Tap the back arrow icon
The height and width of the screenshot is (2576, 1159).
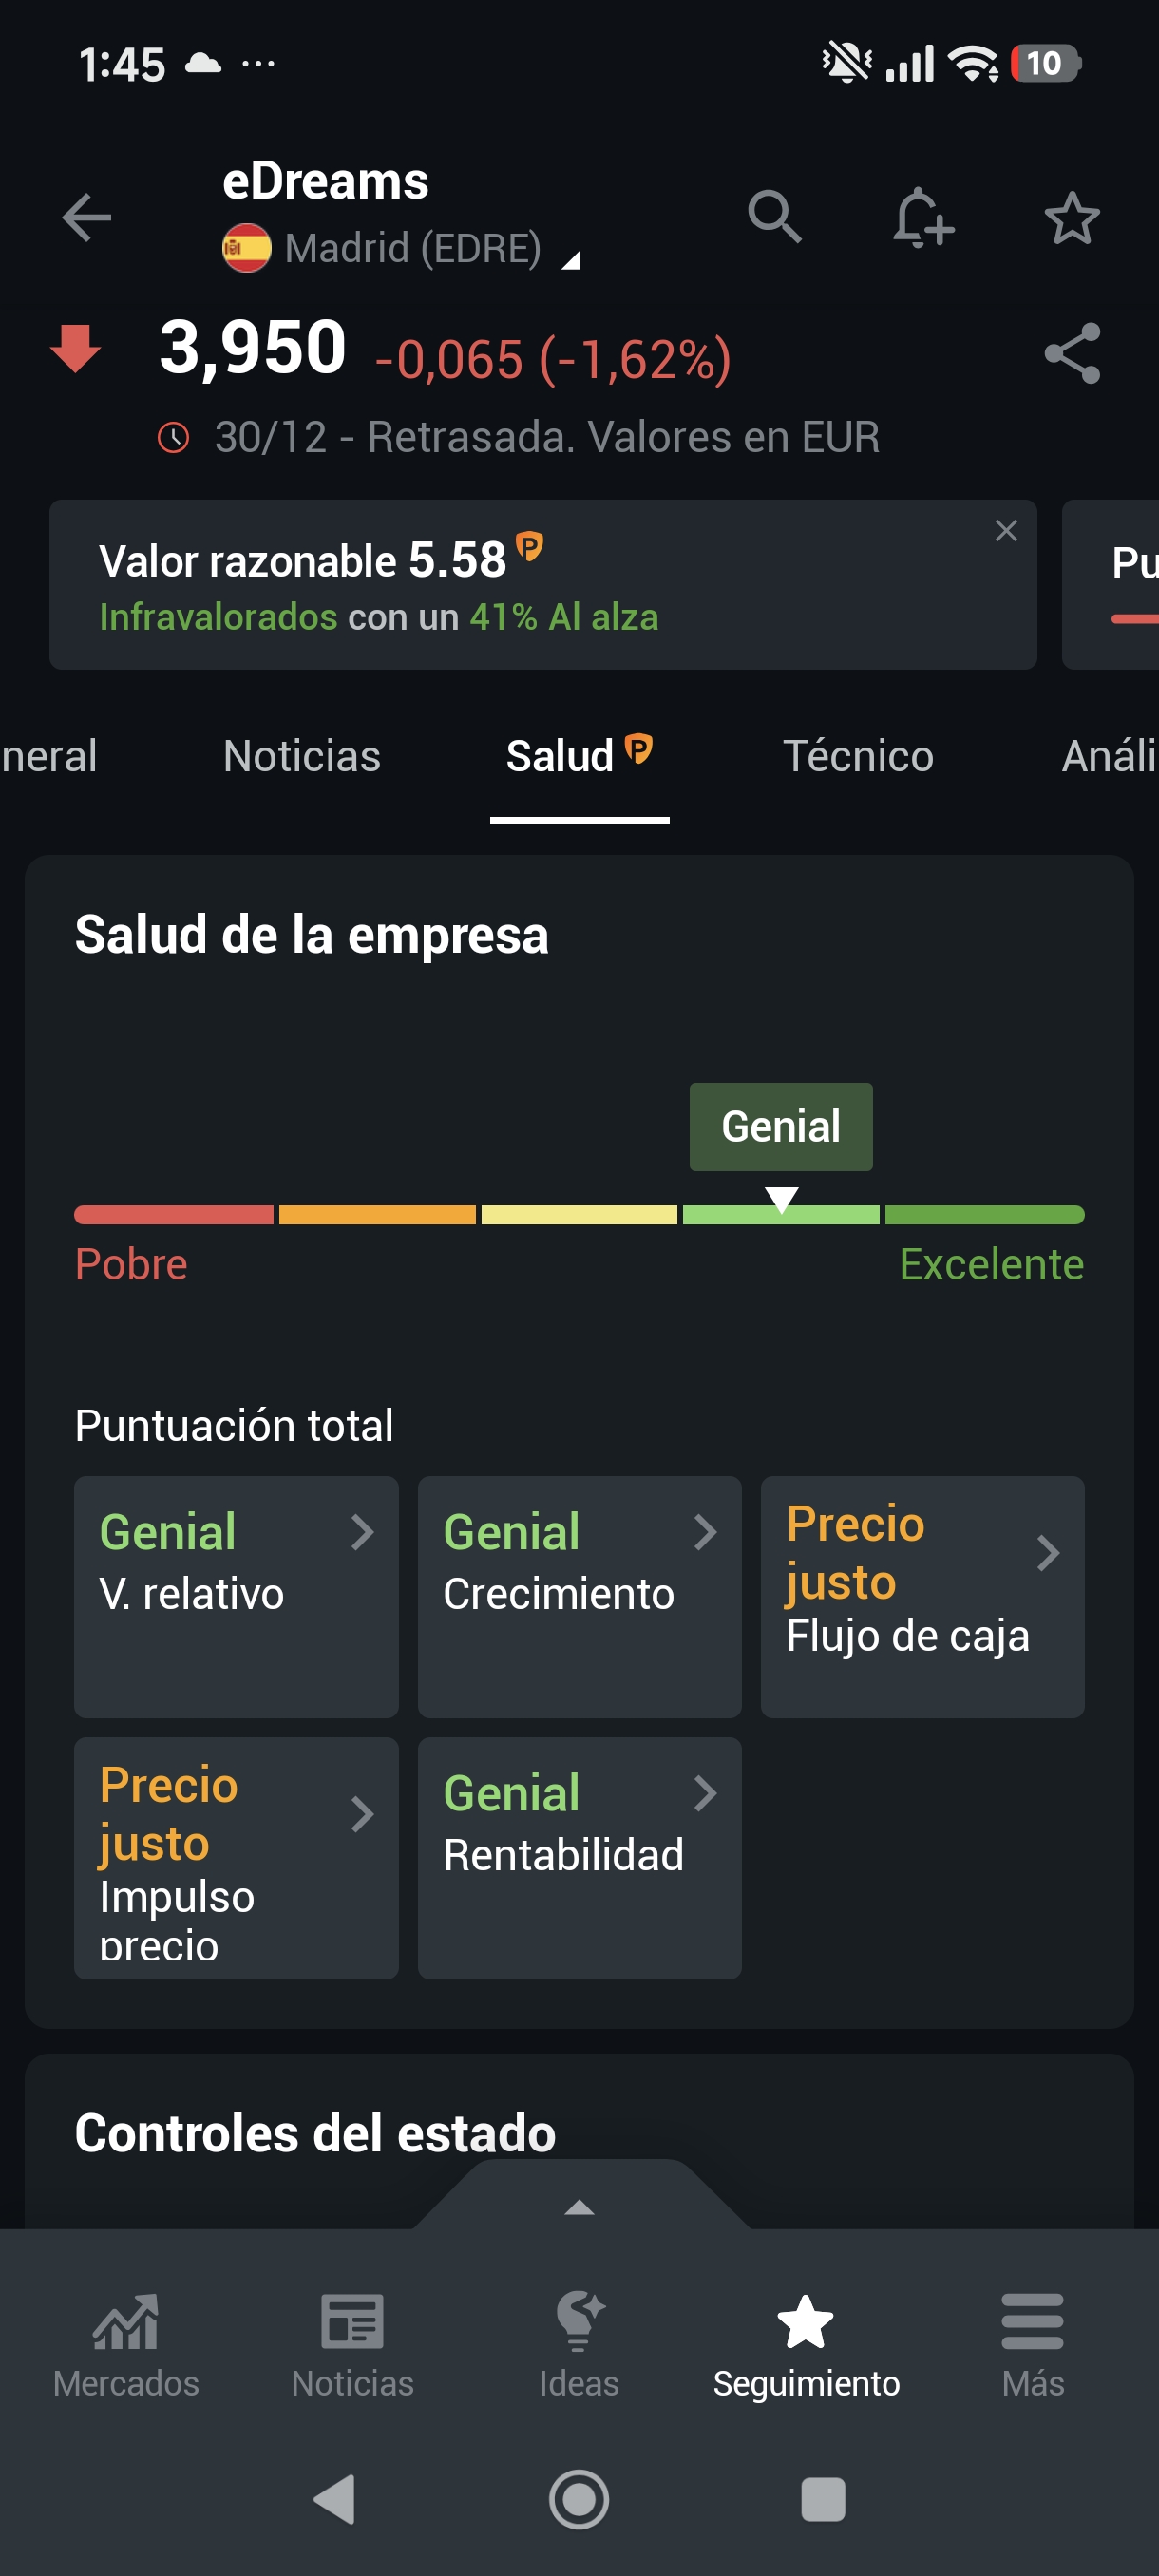pos(87,217)
